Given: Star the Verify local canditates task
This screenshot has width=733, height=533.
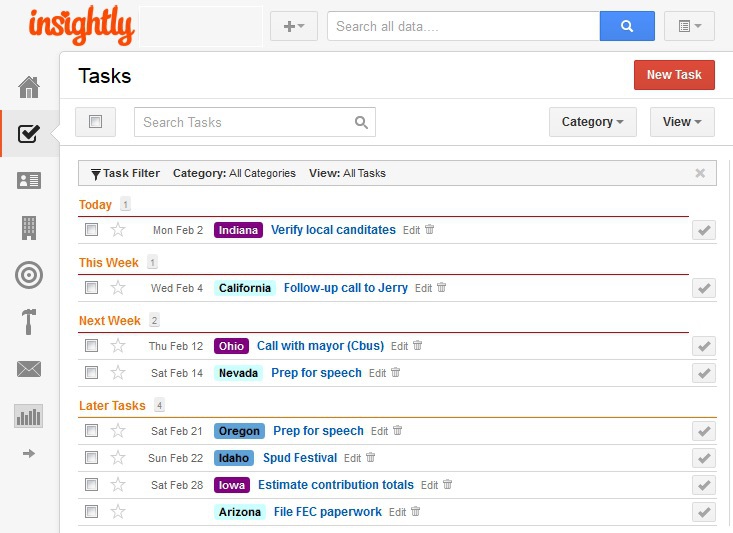Looking at the screenshot, I should coord(118,230).
